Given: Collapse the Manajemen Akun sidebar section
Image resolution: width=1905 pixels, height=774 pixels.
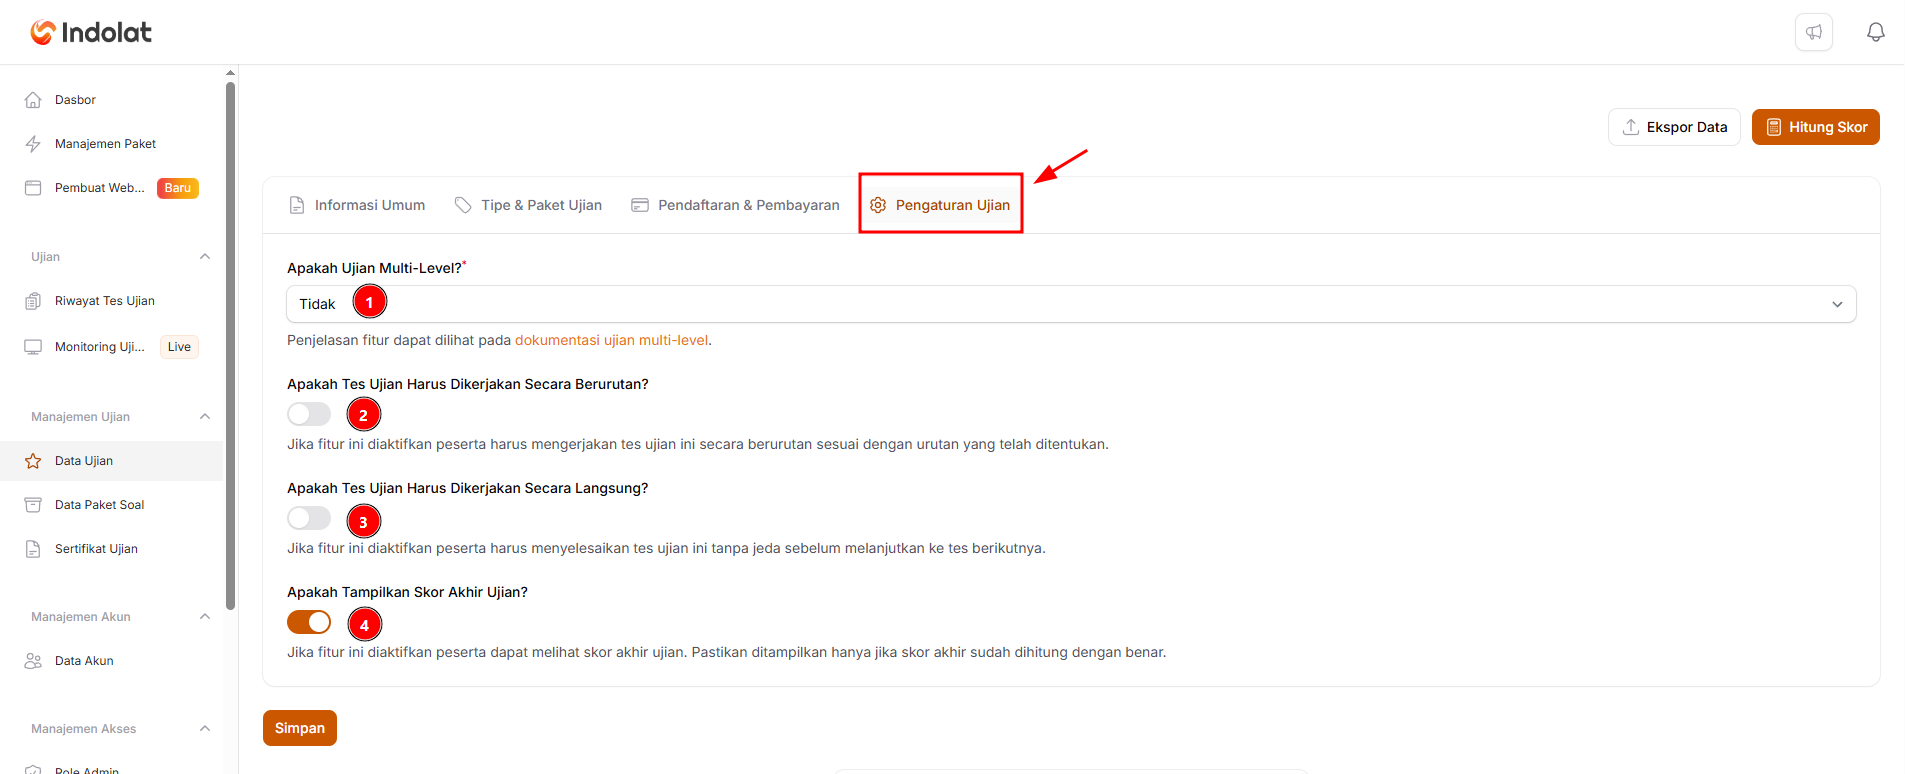Looking at the screenshot, I should [205, 617].
